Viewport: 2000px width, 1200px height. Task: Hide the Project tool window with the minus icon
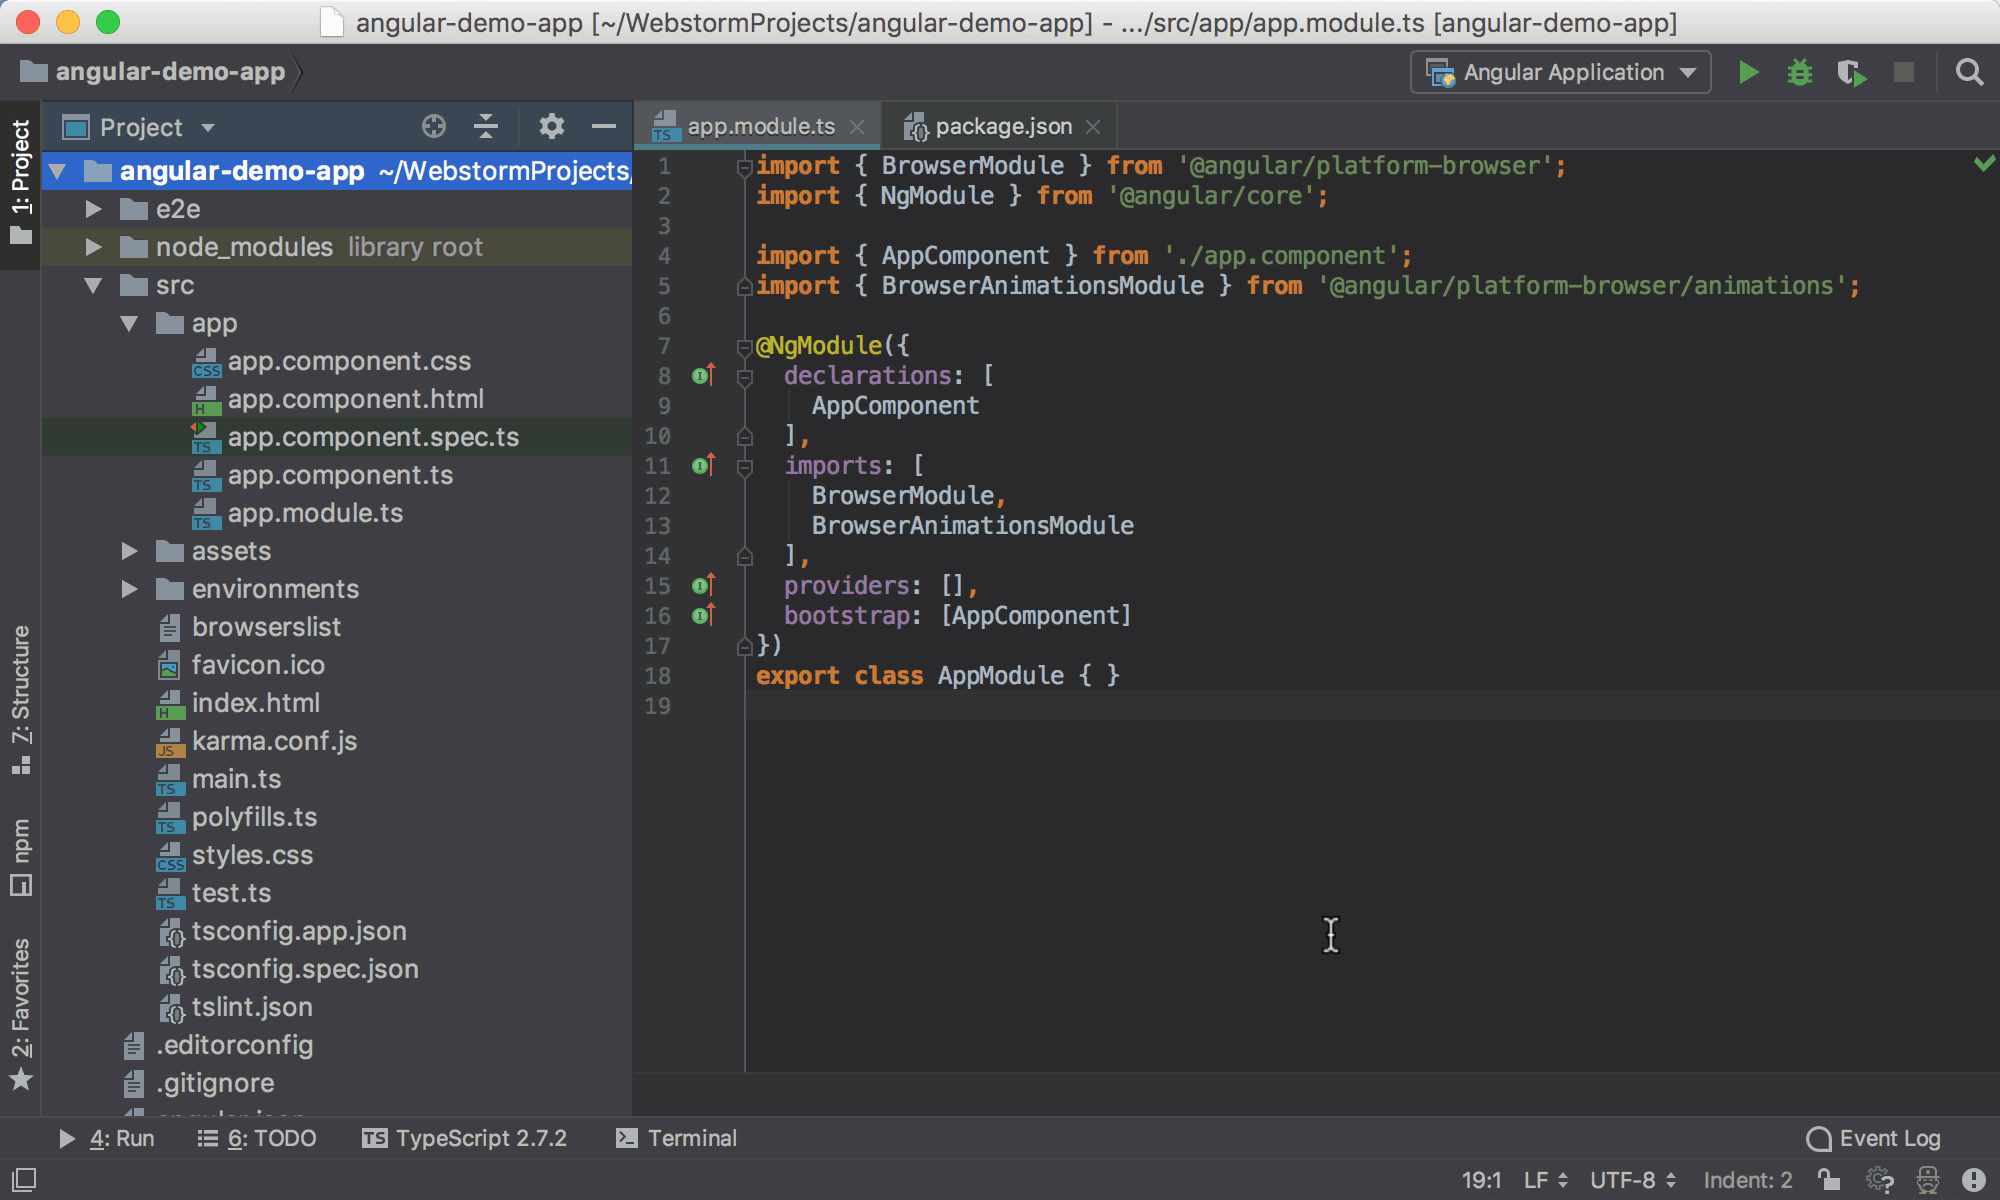click(604, 126)
